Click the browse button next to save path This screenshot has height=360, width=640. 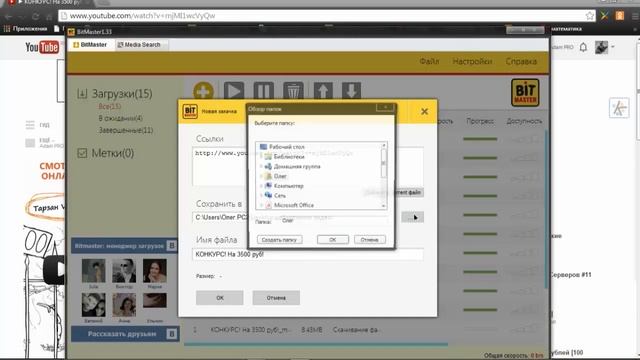[412, 217]
